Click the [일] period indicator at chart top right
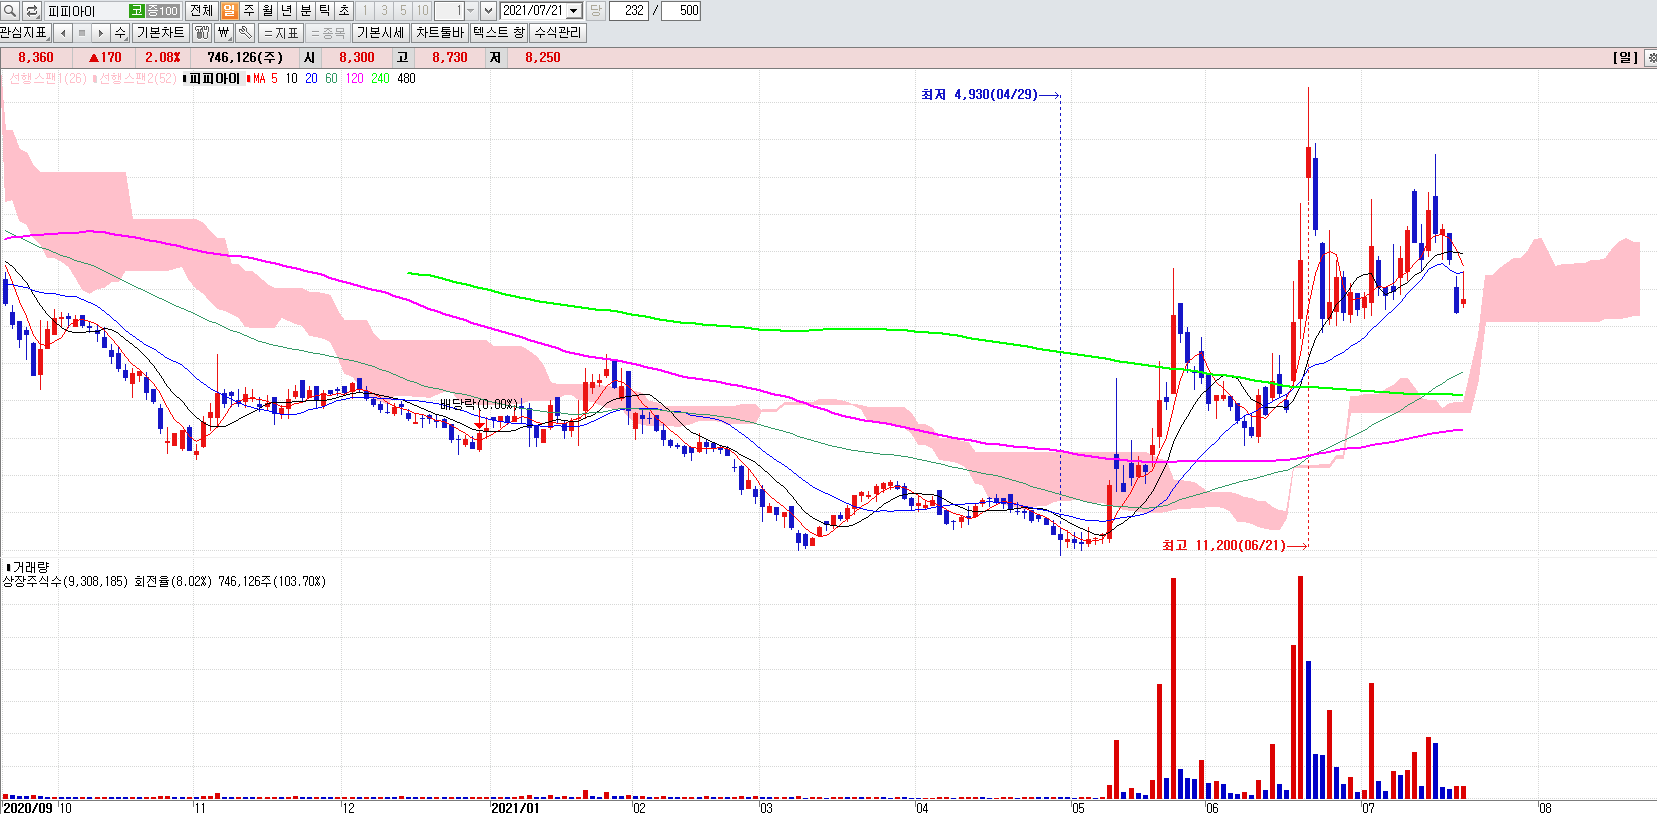 point(1625,58)
